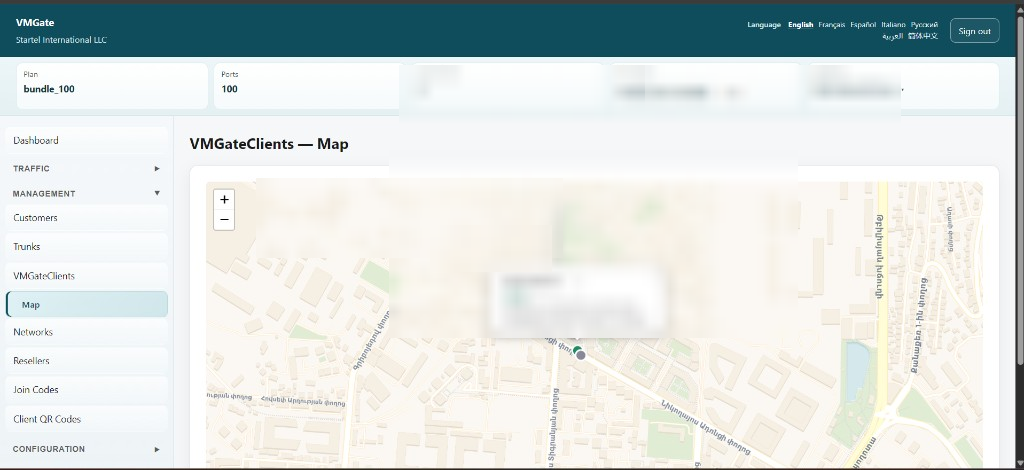Open Trunks page
Viewport: 1024px width, 470px height.
(86, 247)
